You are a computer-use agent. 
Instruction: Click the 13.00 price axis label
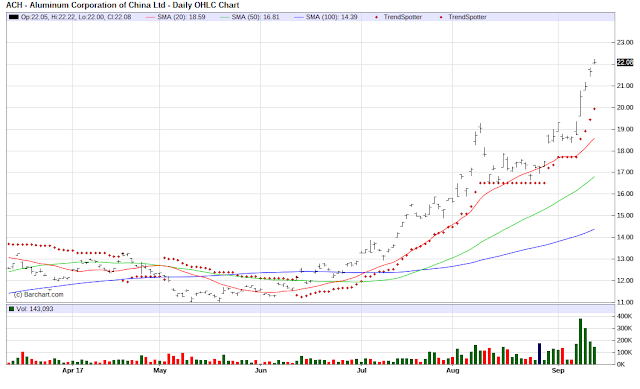pyautogui.click(x=625, y=259)
